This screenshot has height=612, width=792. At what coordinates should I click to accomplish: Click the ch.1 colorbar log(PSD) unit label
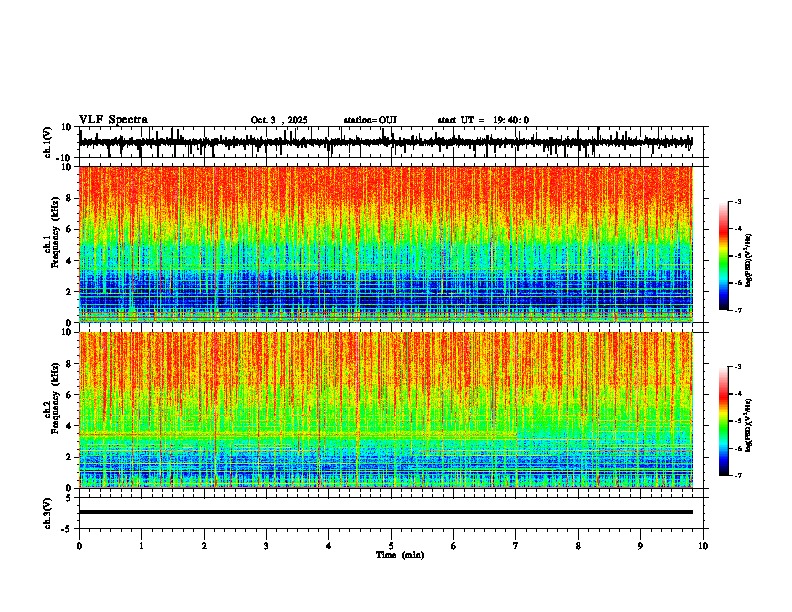click(748, 260)
